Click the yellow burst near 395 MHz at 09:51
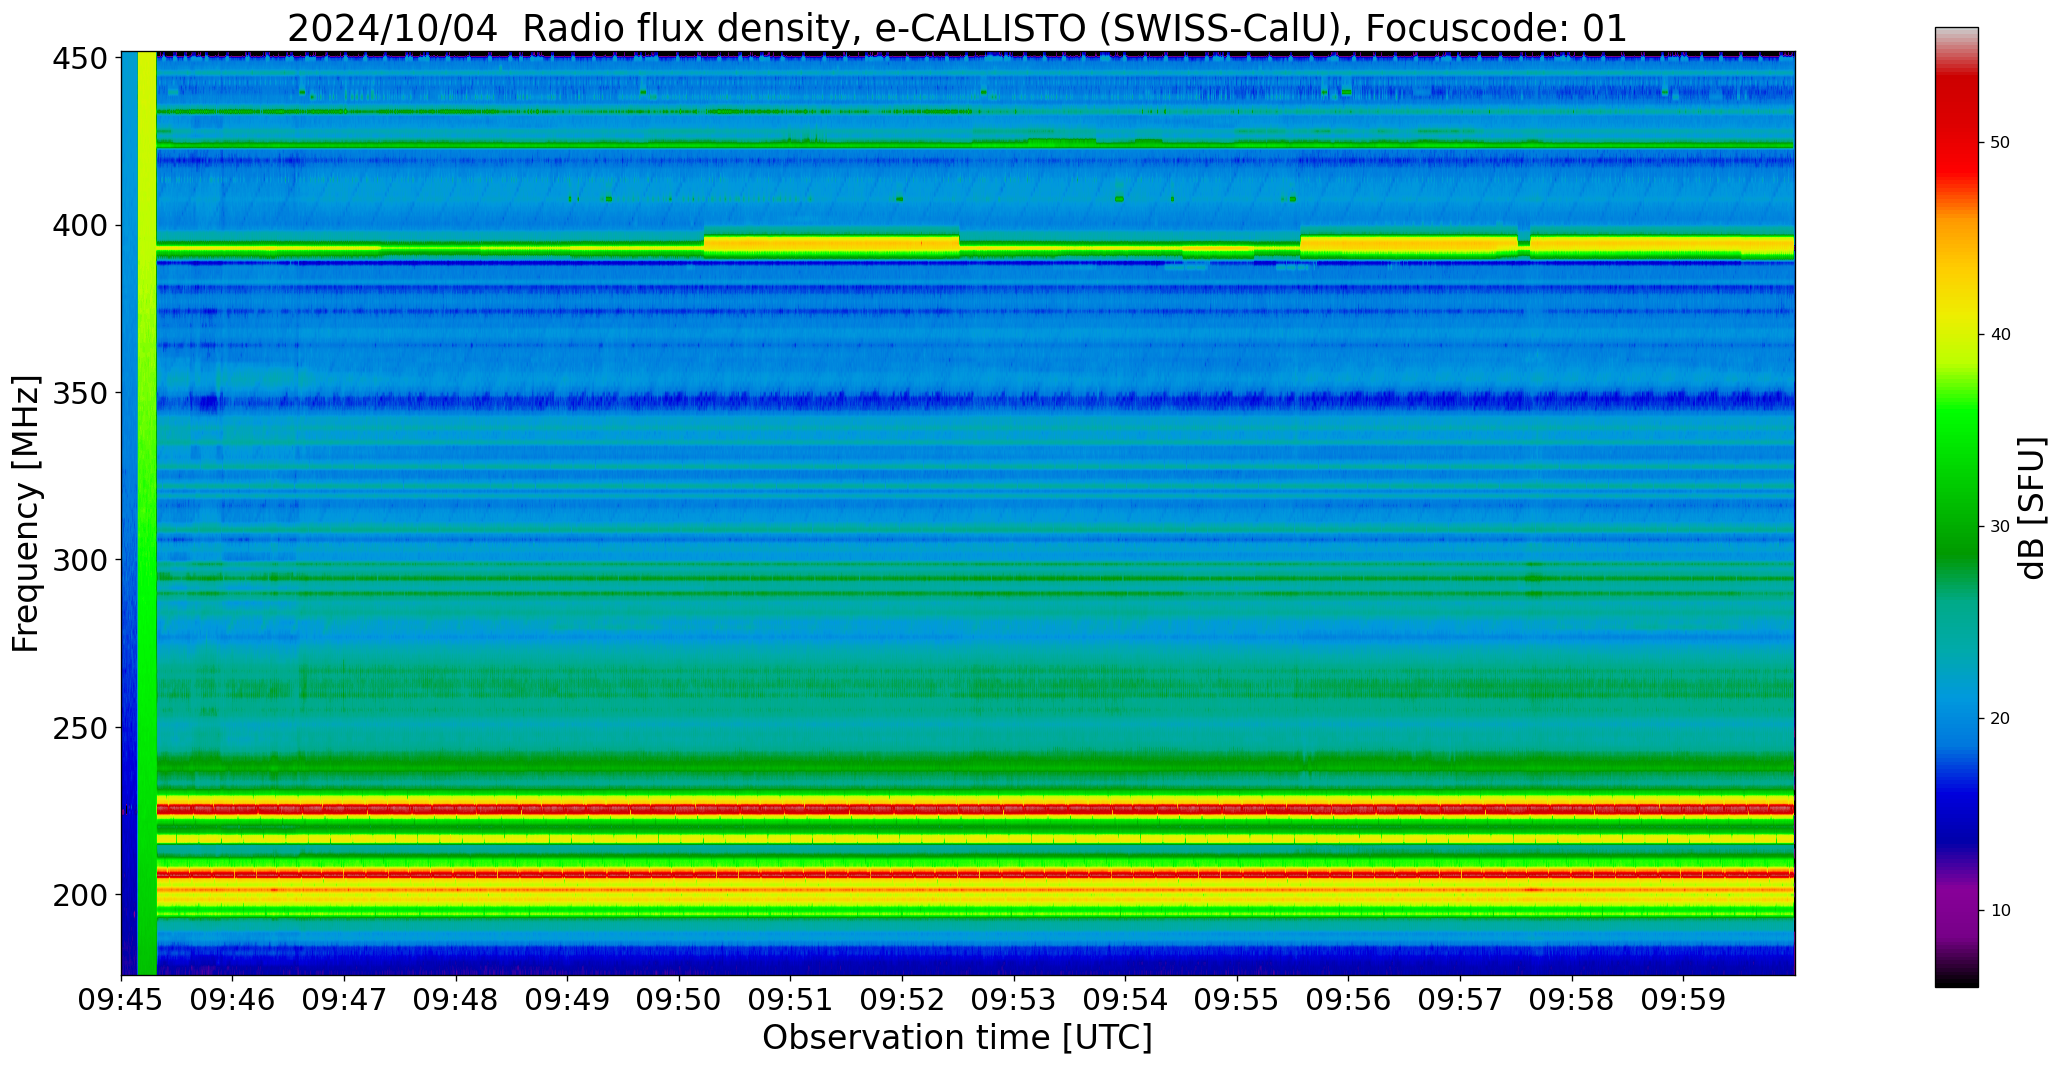This screenshot has height=1067, width=2062. (x=831, y=244)
